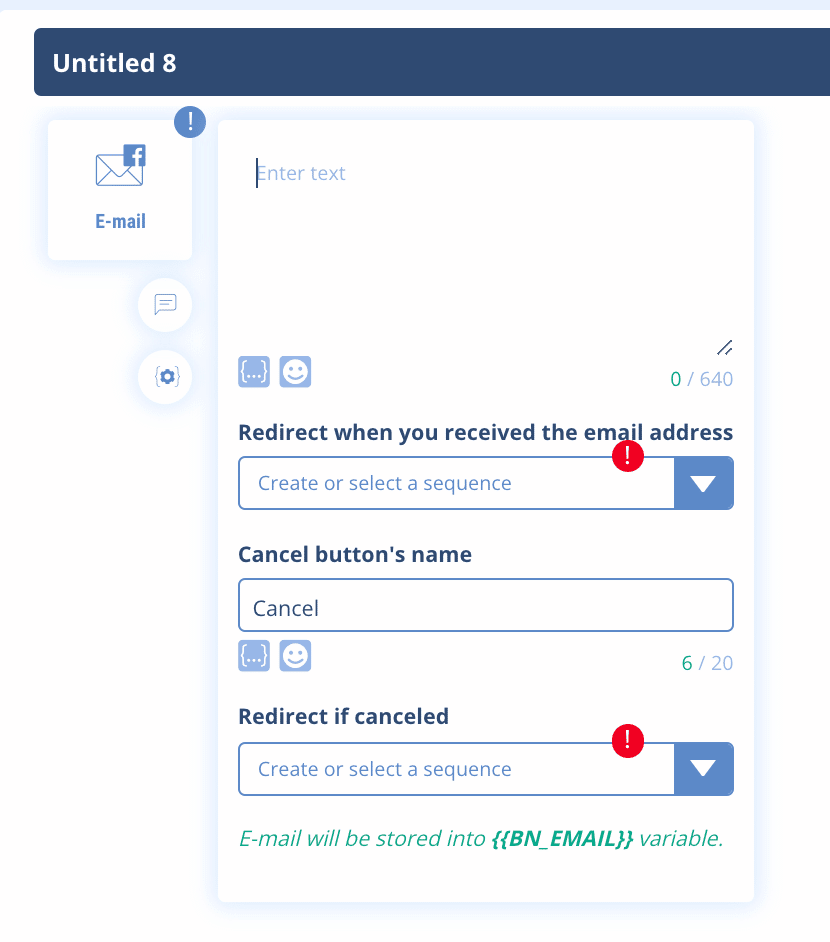830x942 pixels.
Task: Click the E-mail block envelope icon
Action: click(120, 167)
